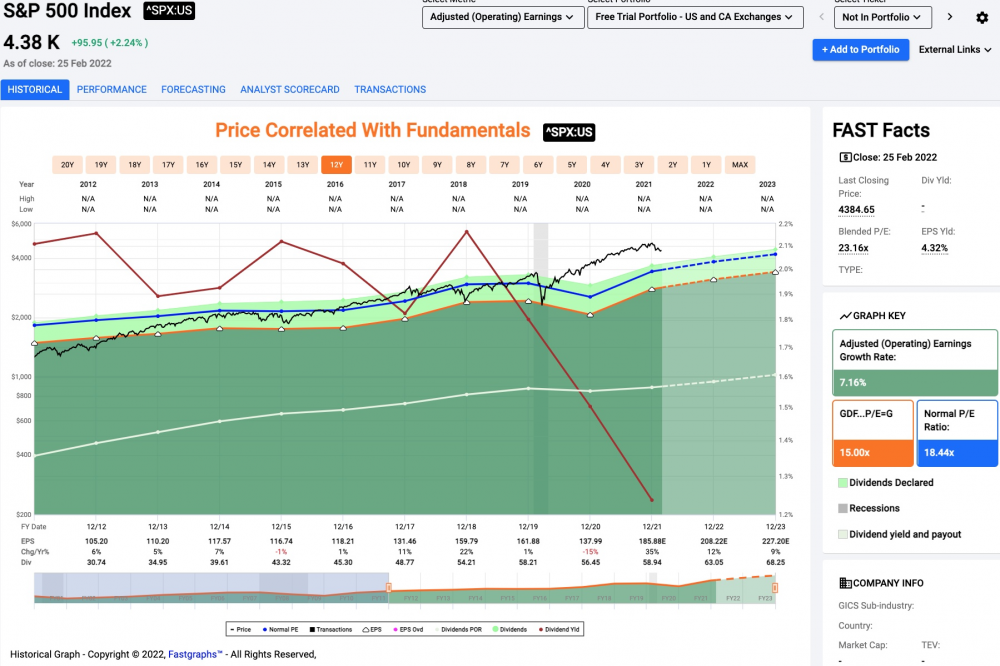This screenshot has width=1000, height=666.
Task: Toggle Dividend yield and payout key
Action: (899, 535)
